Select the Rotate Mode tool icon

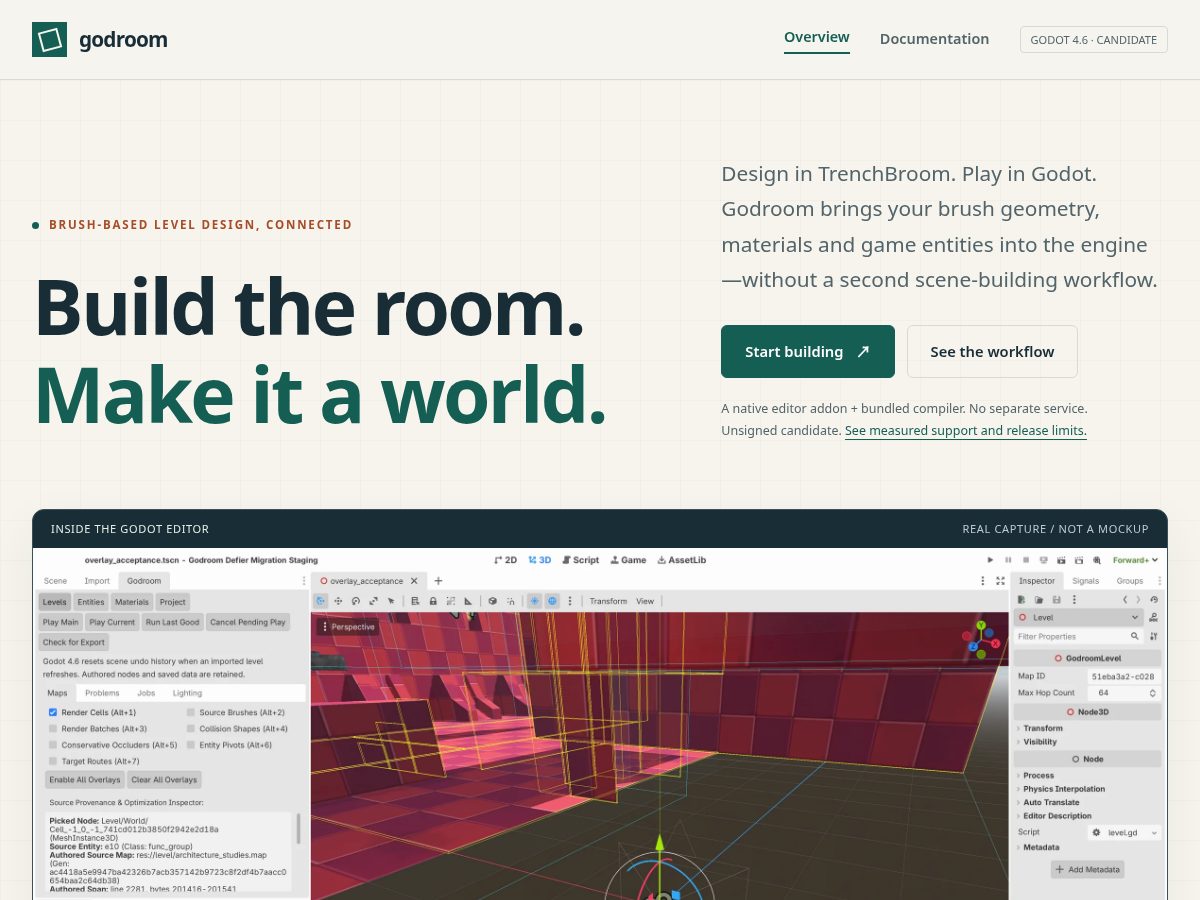356,601
